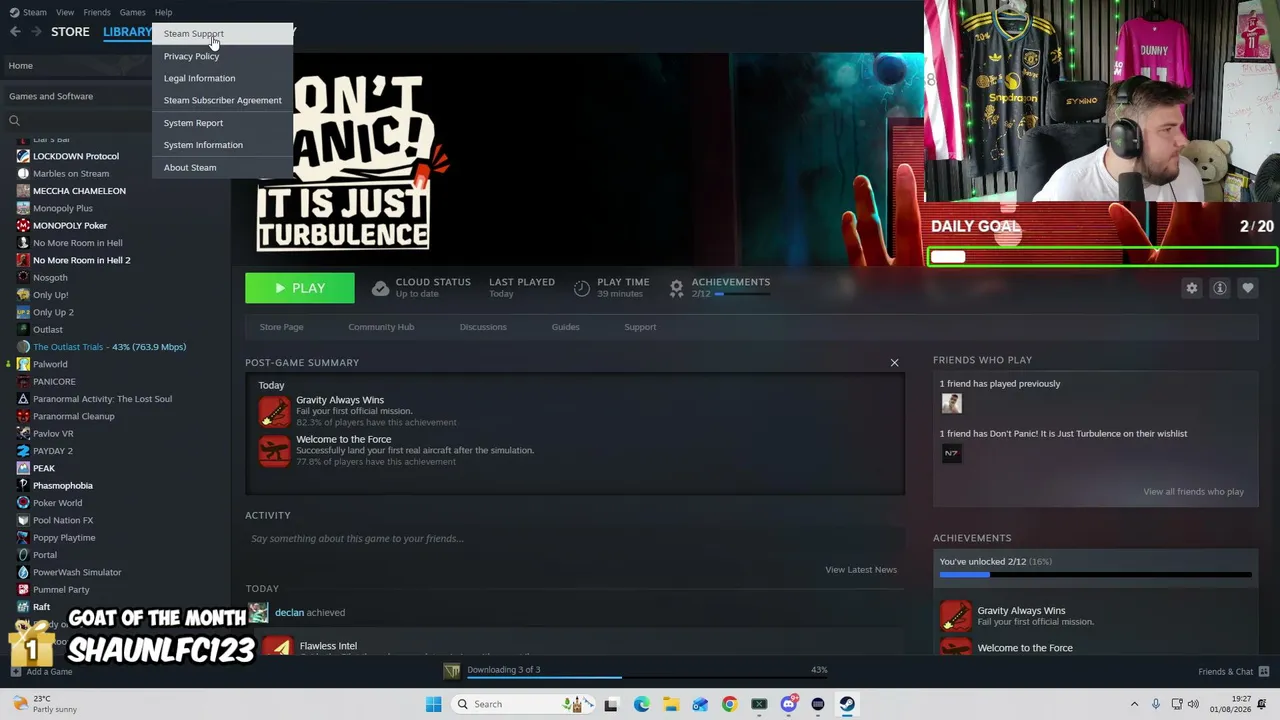Select System Information menu entry
The height and width of the screenshot is (720, 1280).
coord(222,145)
